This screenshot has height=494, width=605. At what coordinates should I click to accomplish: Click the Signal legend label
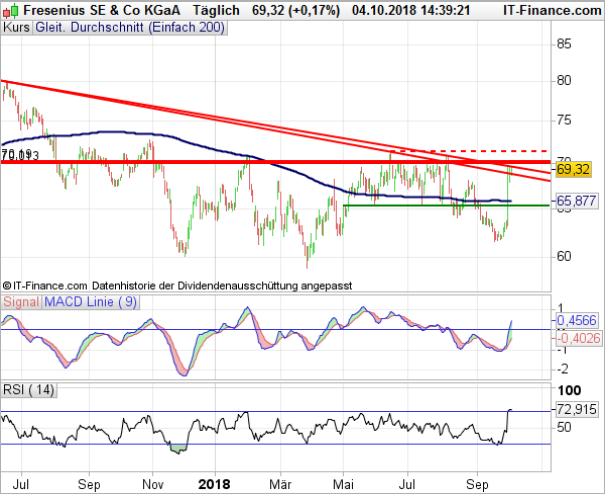point(21,302)
